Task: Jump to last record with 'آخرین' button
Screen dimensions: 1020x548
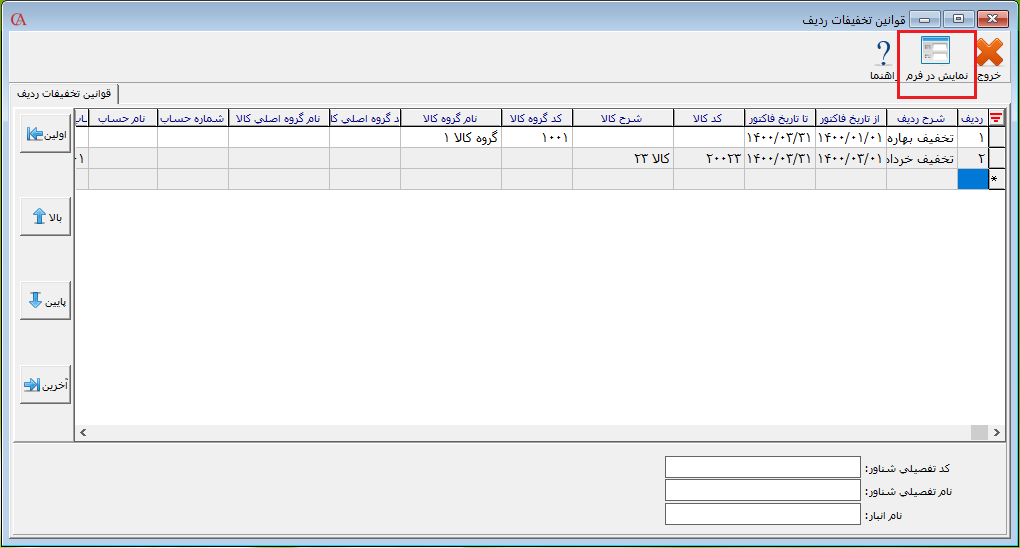Action: [x=45, y=385]
